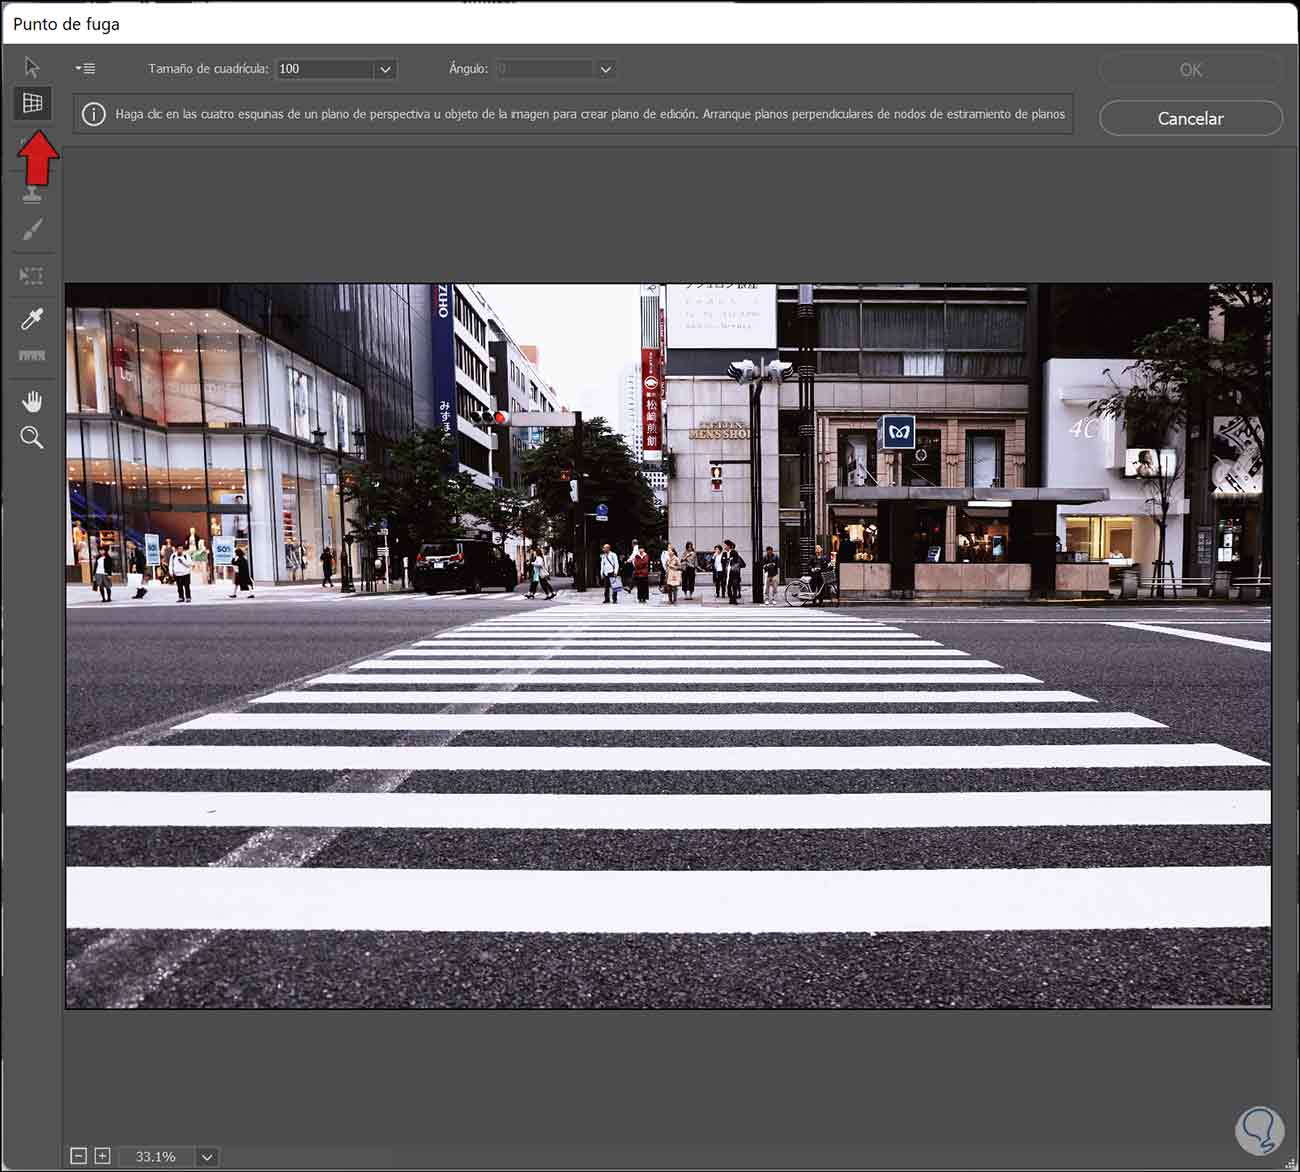The height and width of the screenshot is (1172, 1300).
Task: Open the zoom percentage preset dropdown
Action: [207, 1157]
